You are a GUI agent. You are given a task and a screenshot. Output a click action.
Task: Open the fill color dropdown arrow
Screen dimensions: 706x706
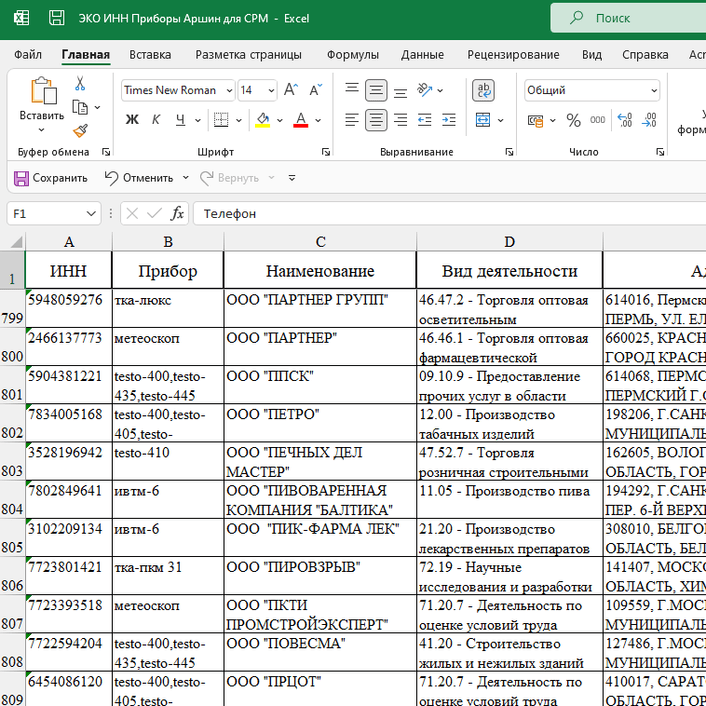click(280, 120)
